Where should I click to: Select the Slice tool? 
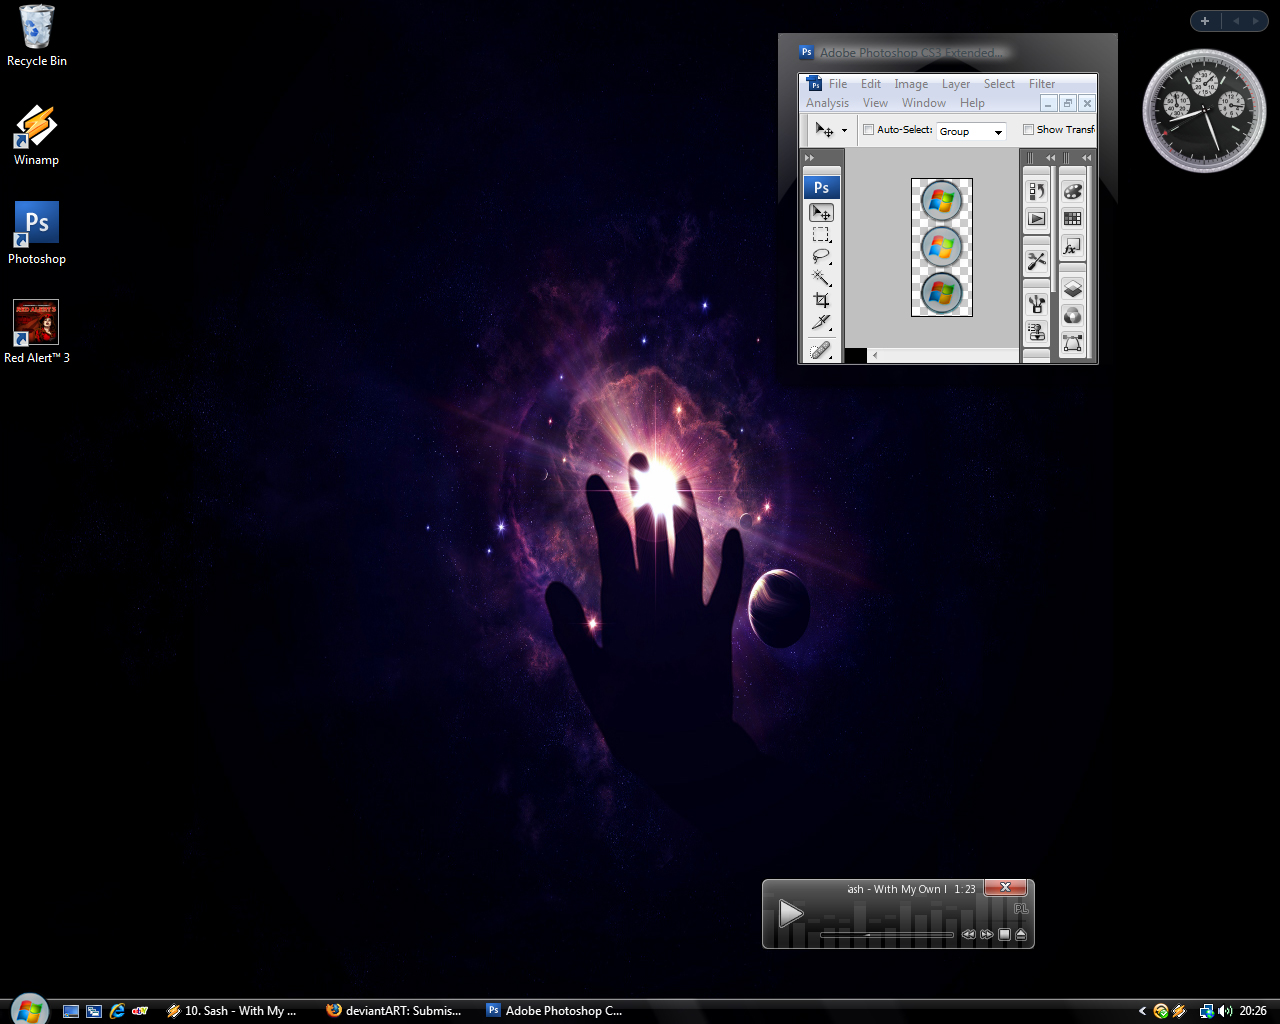click(x=821, y=322)
